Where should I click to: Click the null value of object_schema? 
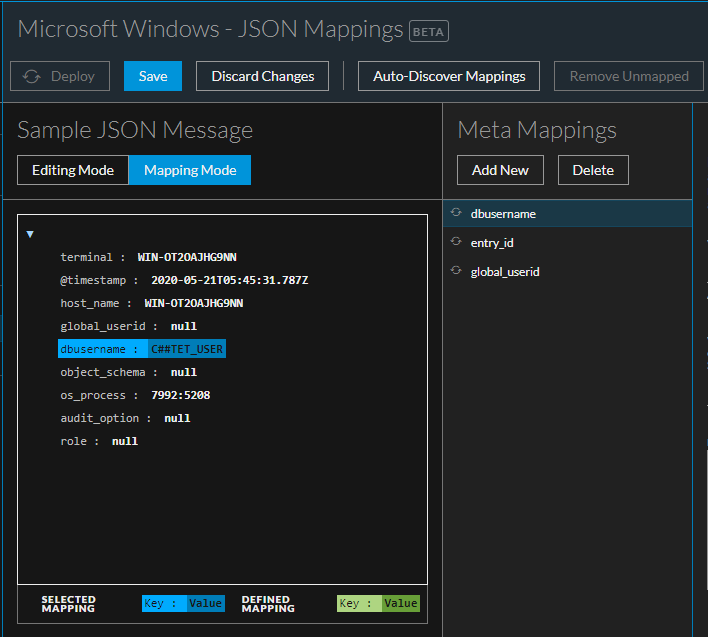coord(184,372)
